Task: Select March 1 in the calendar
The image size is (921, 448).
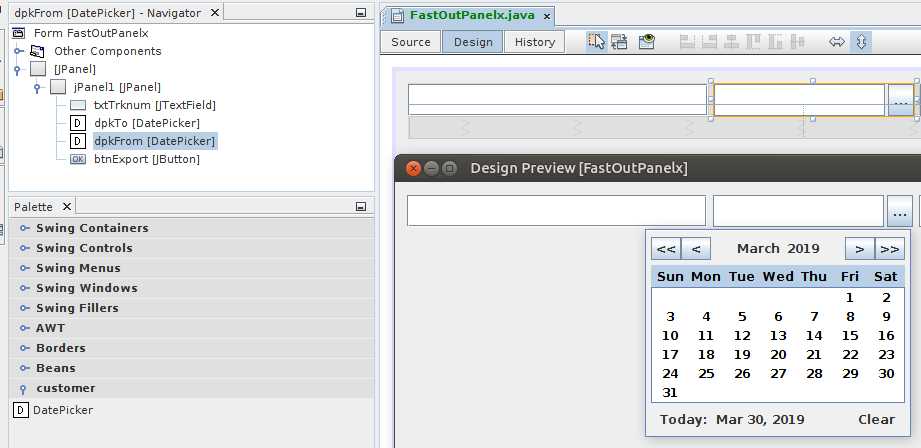Action: (849, 298)
